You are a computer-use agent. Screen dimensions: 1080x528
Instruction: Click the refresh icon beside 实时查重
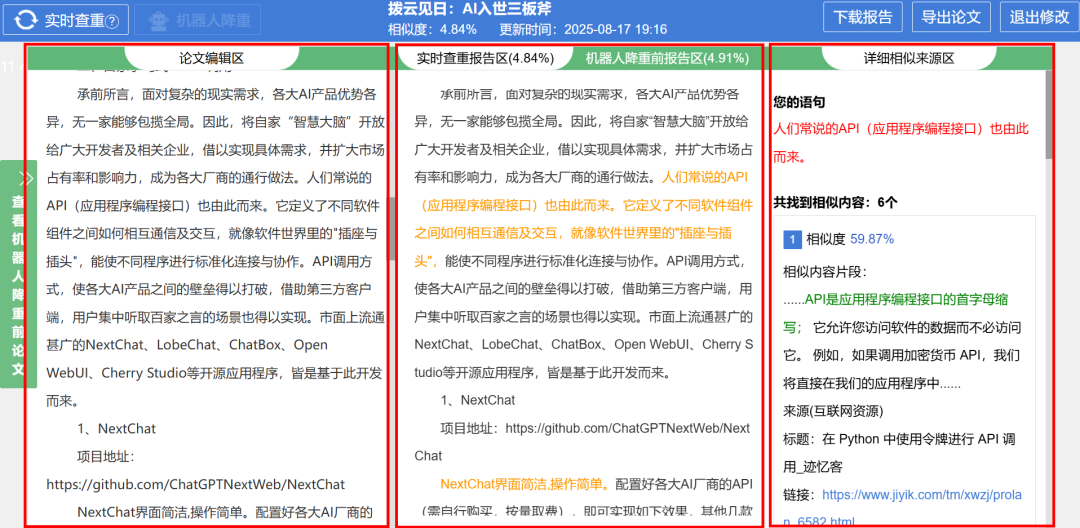(25, 20)
